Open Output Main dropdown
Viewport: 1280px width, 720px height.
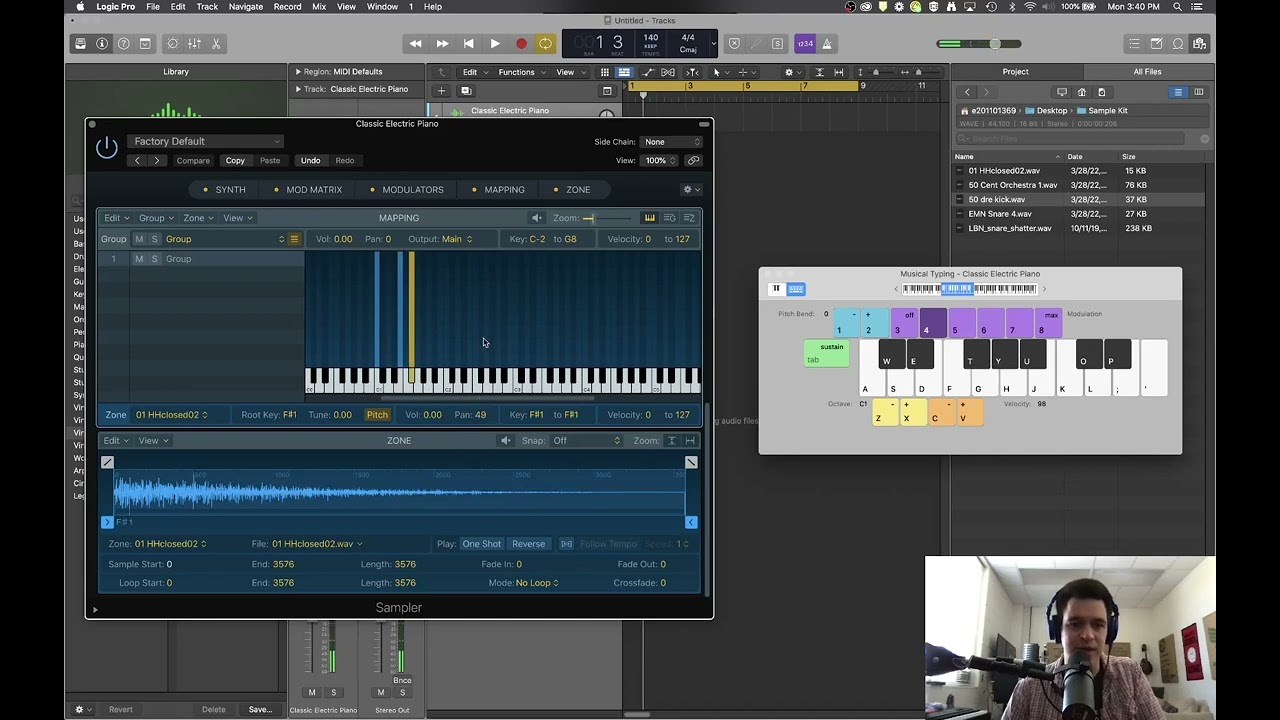(456, 239)
